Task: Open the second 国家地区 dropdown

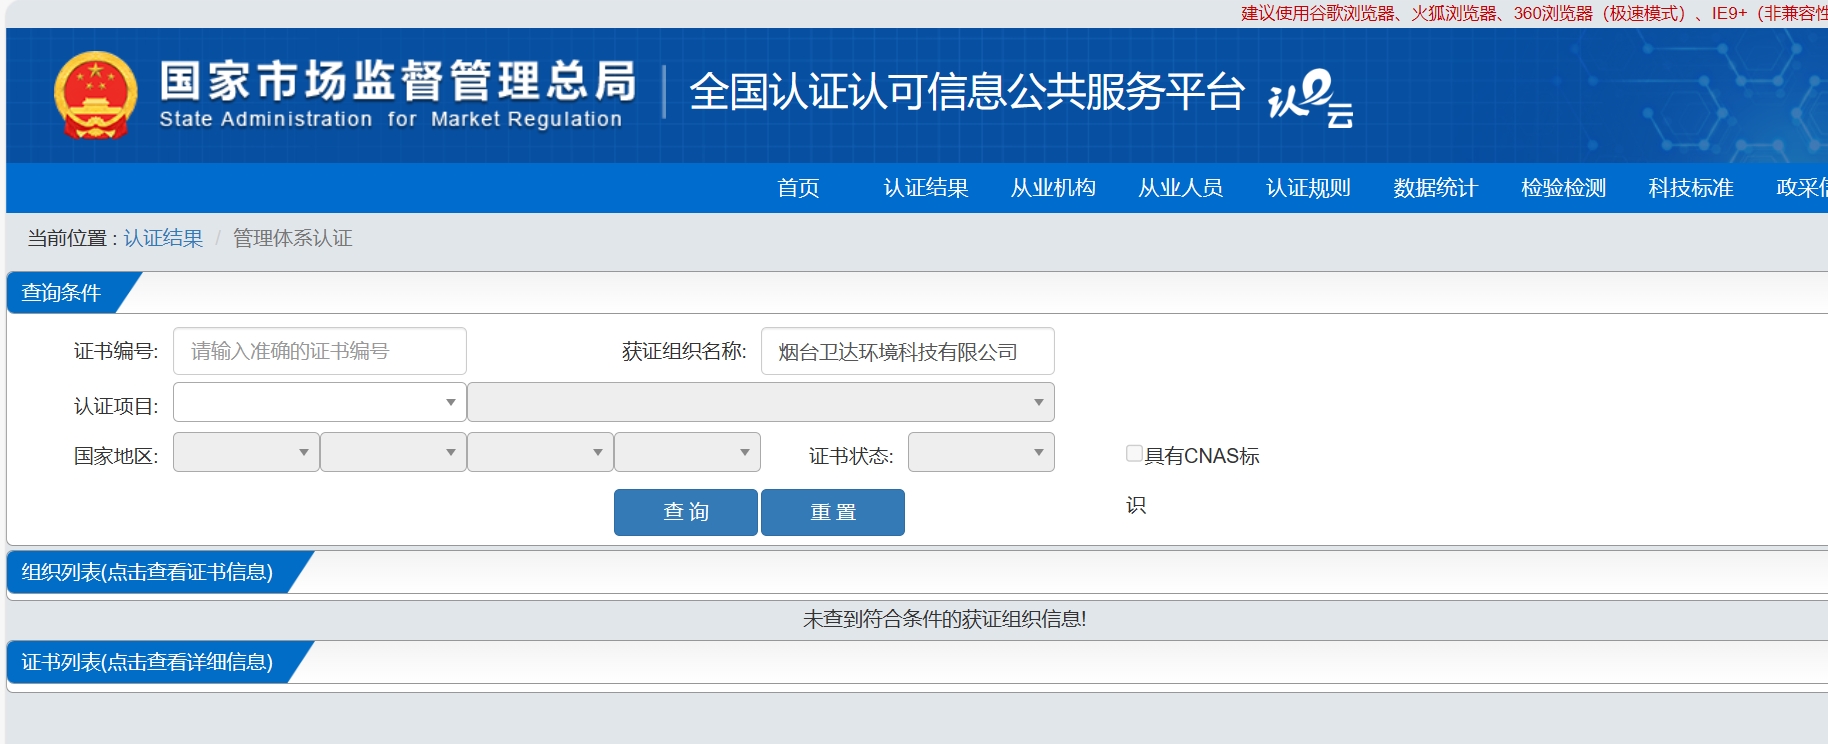Action: [x=393, y=452]
